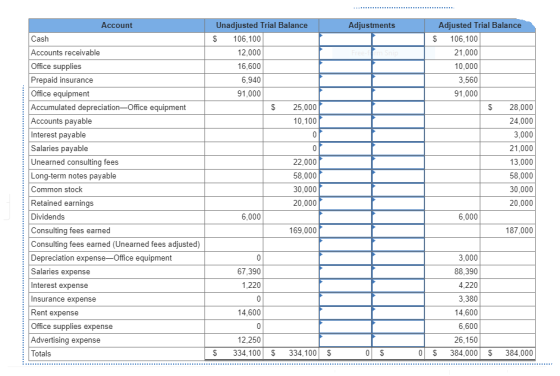Click Salaries payable credit adjustment field
This screenshot has width=560, height=376.
pyautogui.click(x=398, y=149)
